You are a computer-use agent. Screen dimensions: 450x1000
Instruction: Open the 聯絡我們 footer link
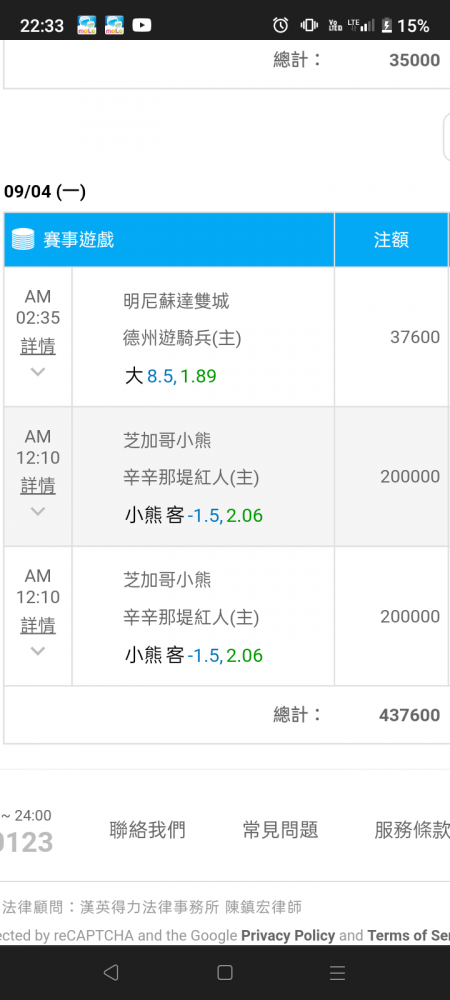pyautogui.click(x=147, y=830)
